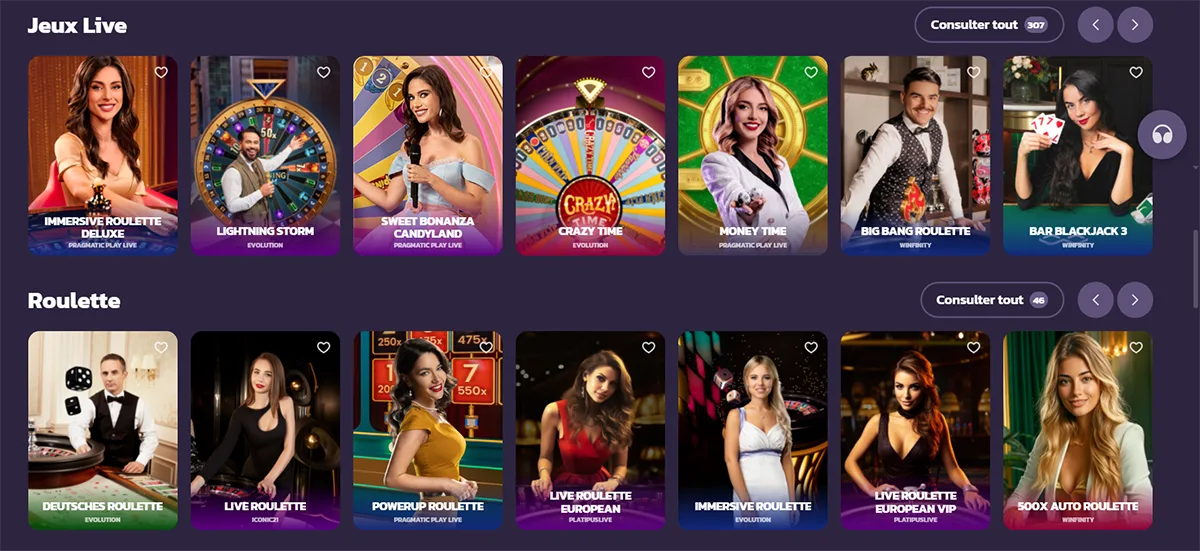Open Consulter tout for Jeux Live
The width and height of the screenshot is (1200, 551).
[988, 25]
